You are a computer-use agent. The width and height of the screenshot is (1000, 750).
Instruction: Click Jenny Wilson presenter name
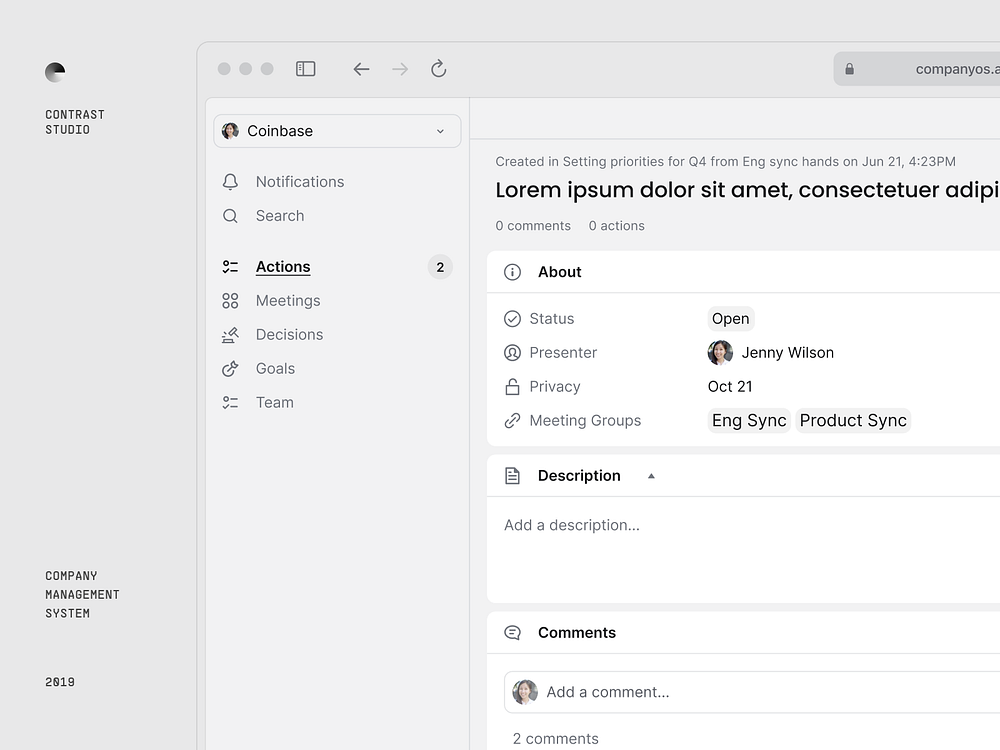(787, 352)
